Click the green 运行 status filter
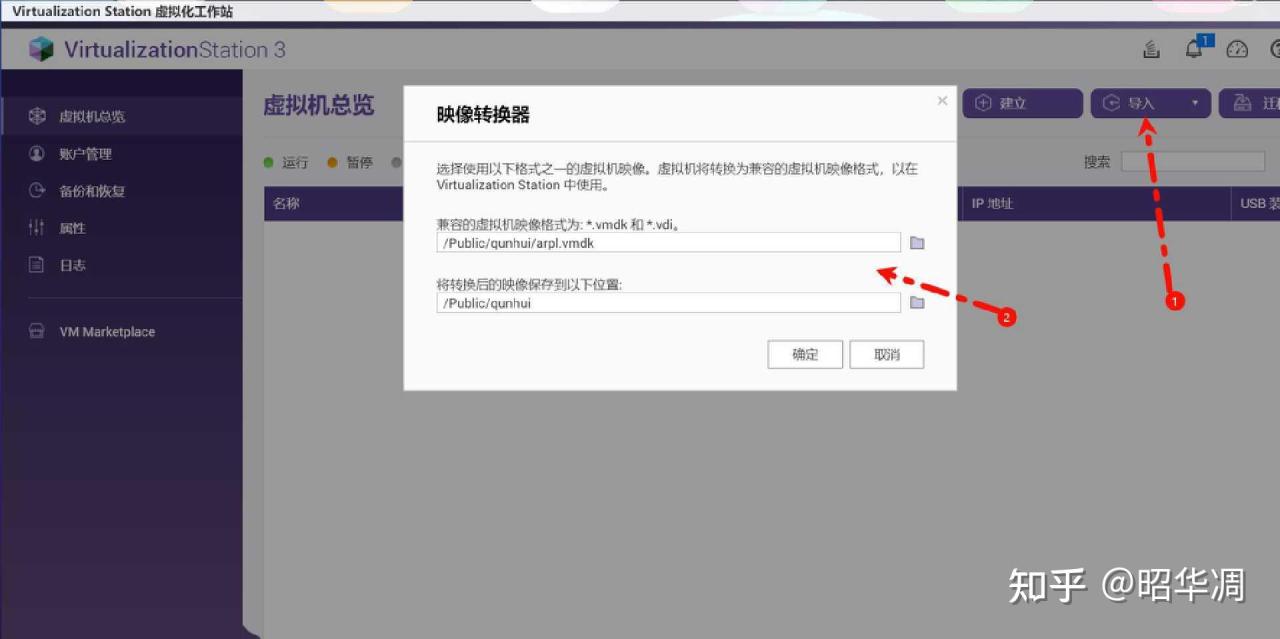Image resolution: width=1280 pixels, height=639 pixels. 286,162
